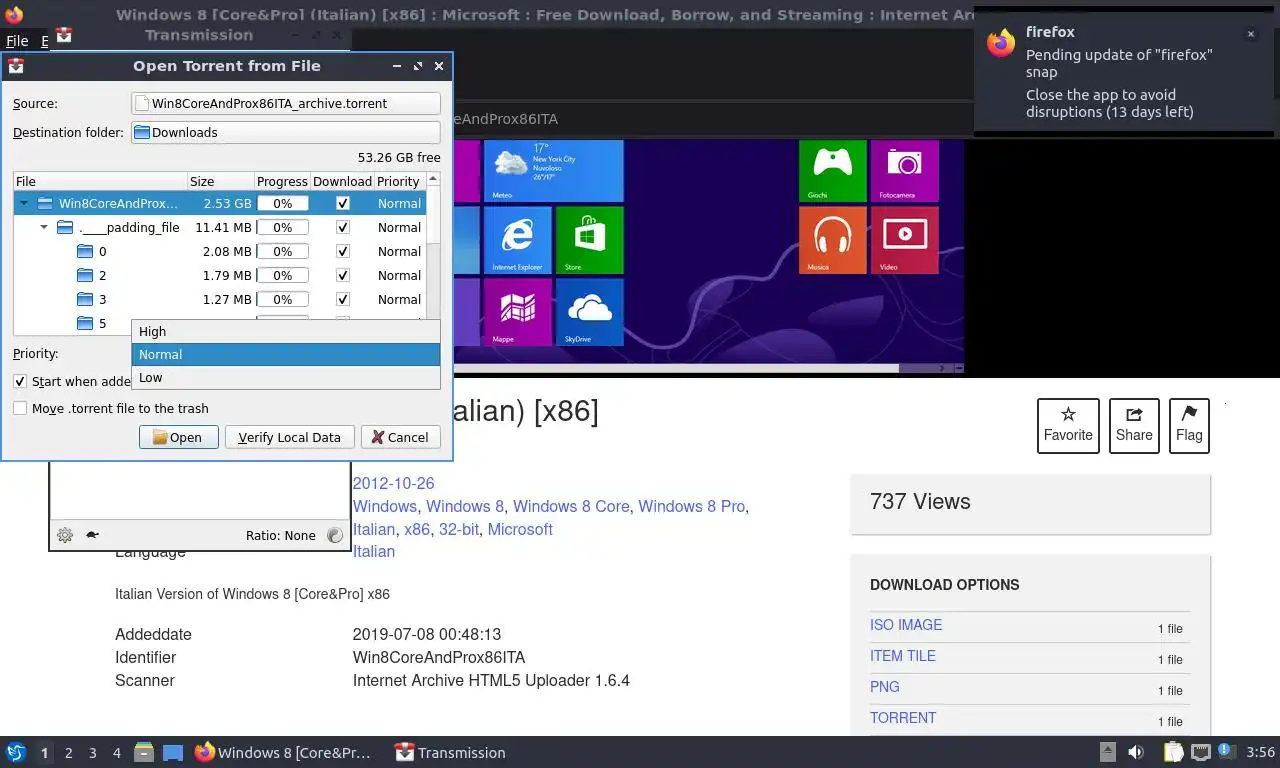Open the Lubuntu start menu icon
This screenshot has height=768, width=1280.
pos(15,752)
